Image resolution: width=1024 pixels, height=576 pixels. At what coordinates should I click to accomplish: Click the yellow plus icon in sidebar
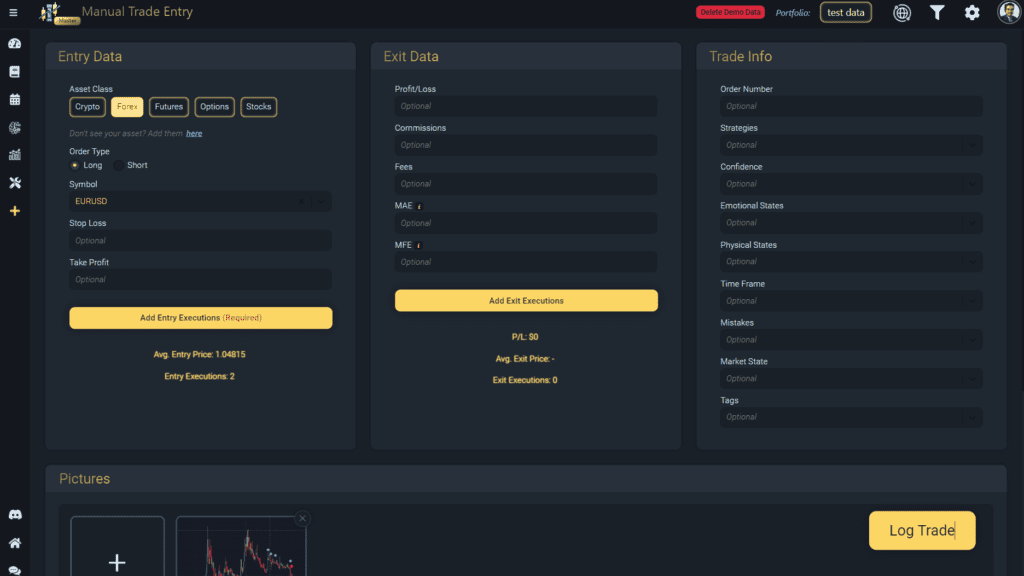click(14, 211)
